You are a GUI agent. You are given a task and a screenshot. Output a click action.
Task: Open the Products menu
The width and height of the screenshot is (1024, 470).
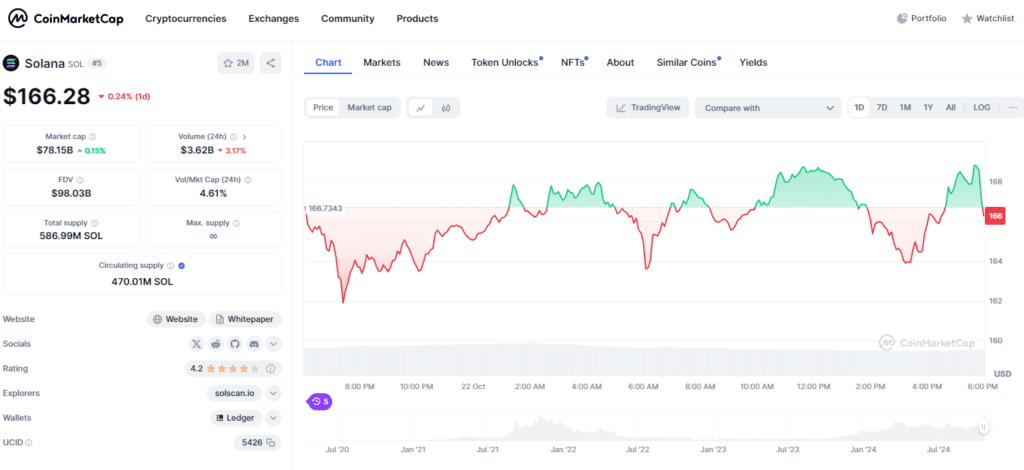tap(417, 18)
